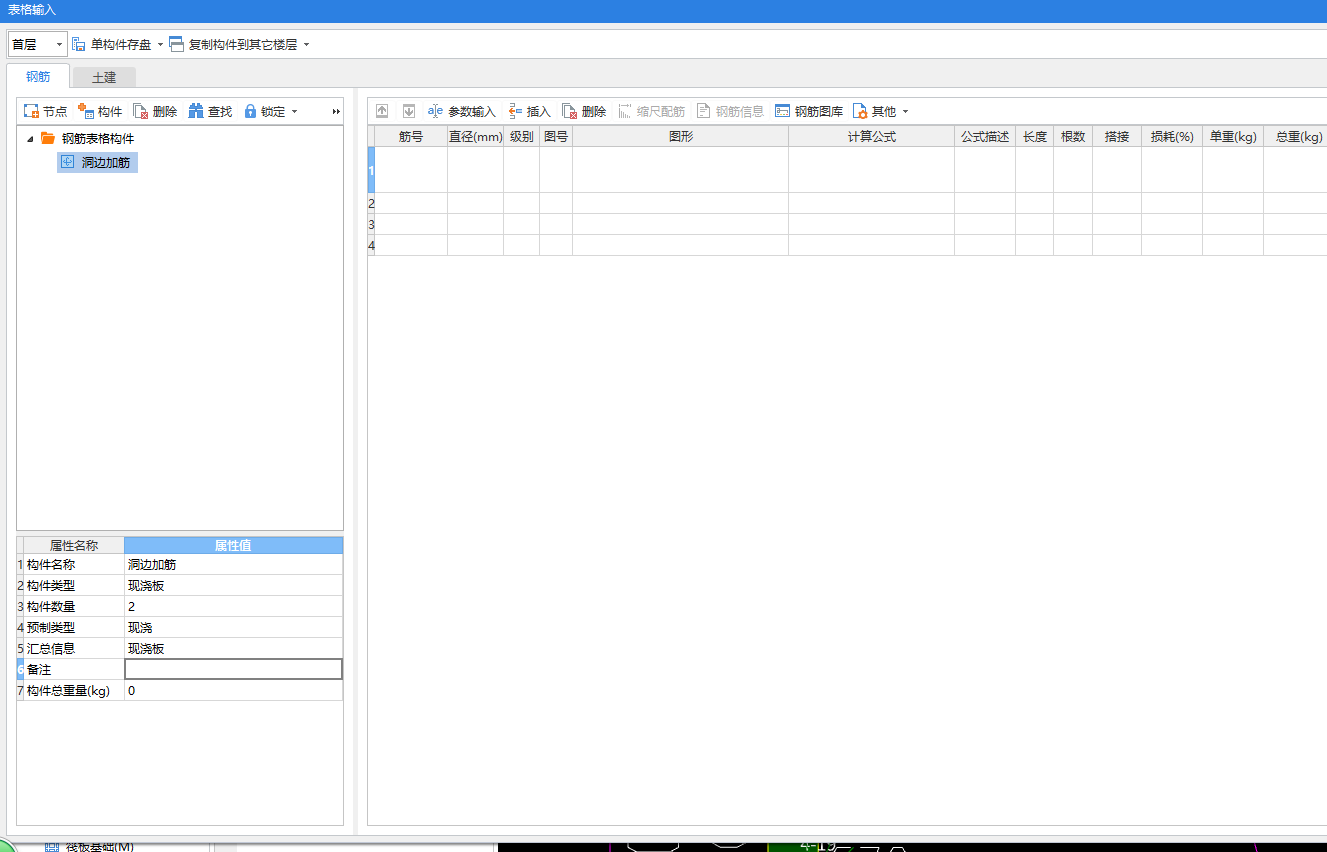Viewport: 1327px width, 852px height.
Task: Click the 损耗(%) column header
Action: click(x=1172, y=137)
